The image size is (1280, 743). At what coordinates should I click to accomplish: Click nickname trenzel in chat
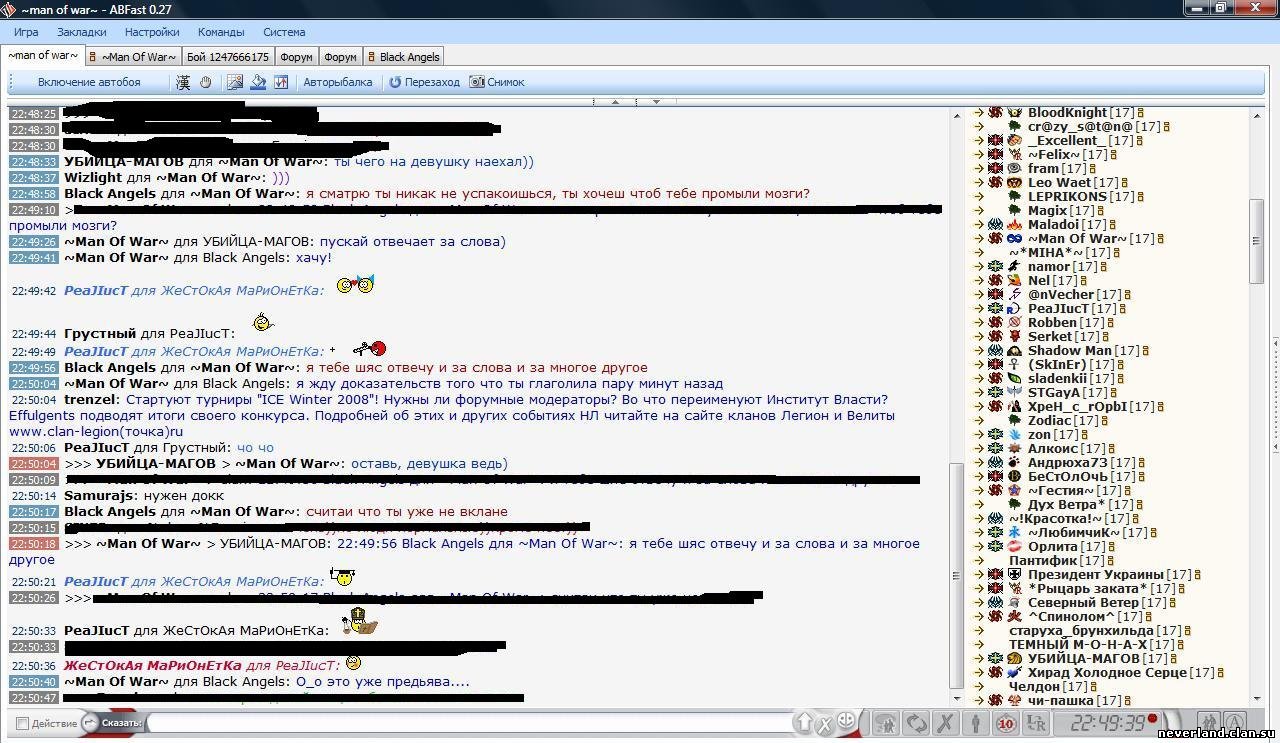pyautogui.click(x=90, y=400)
